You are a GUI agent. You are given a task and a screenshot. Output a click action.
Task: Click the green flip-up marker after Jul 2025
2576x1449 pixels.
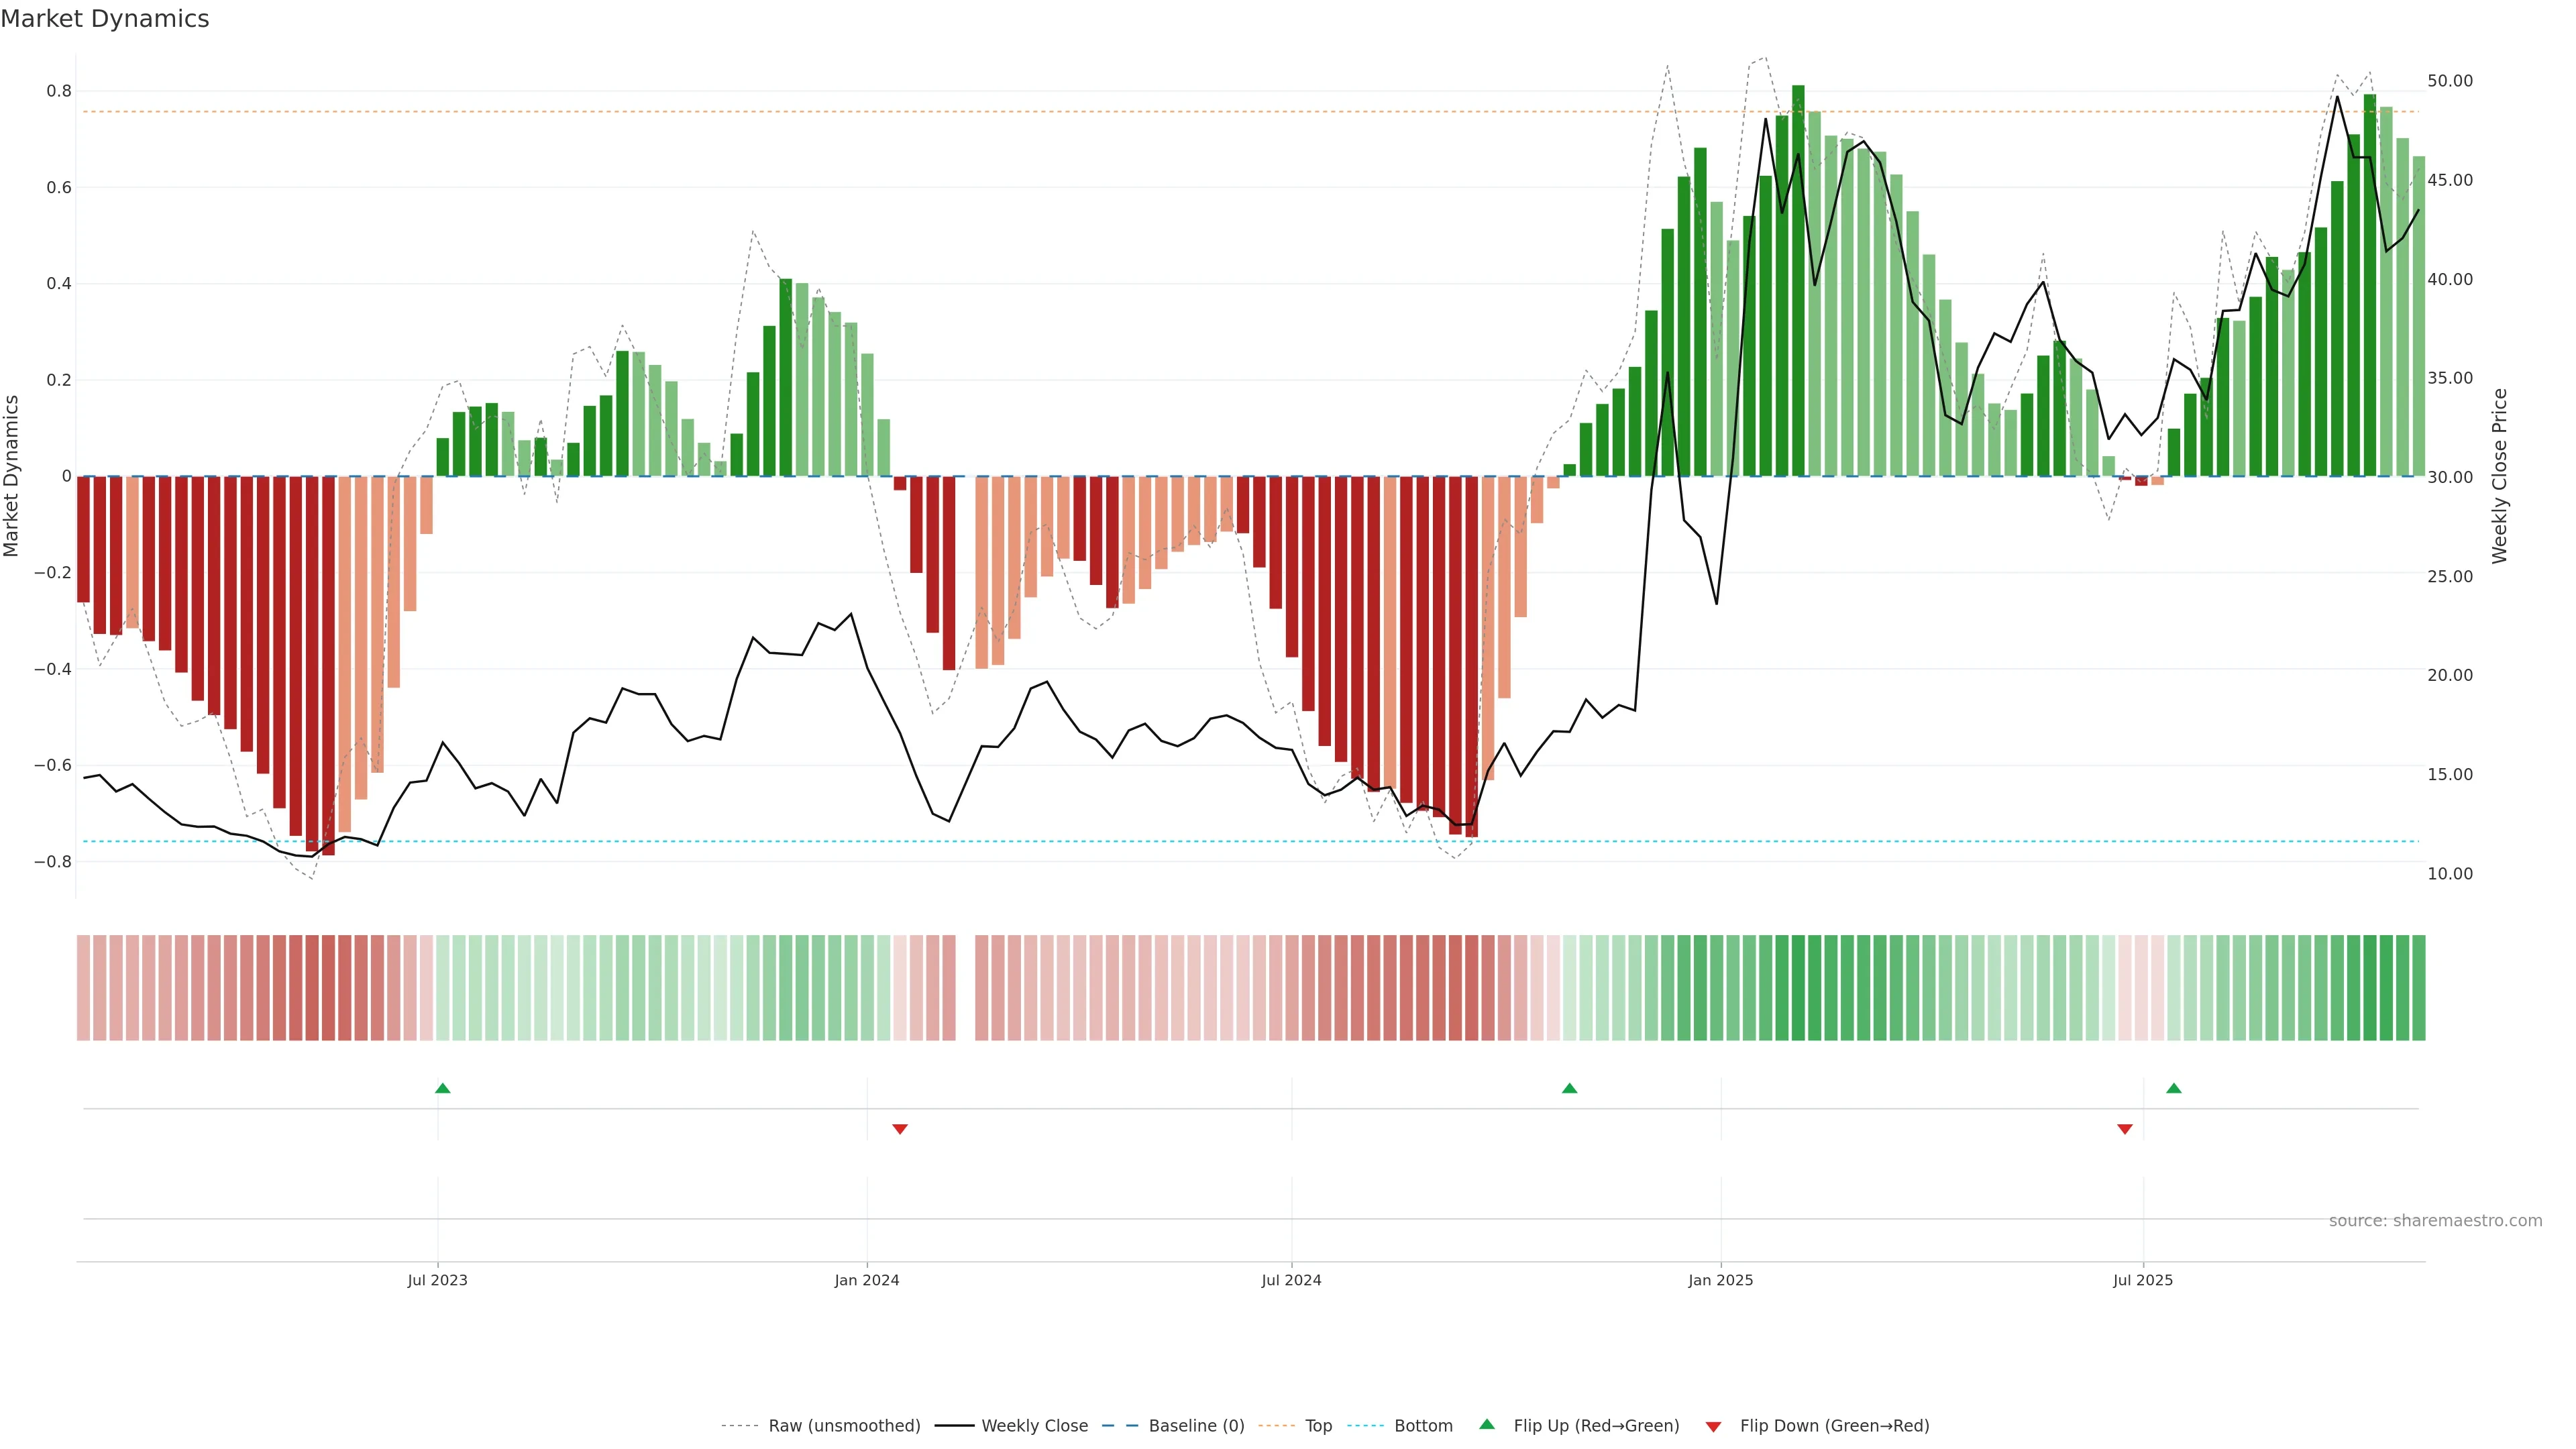2174,1088
